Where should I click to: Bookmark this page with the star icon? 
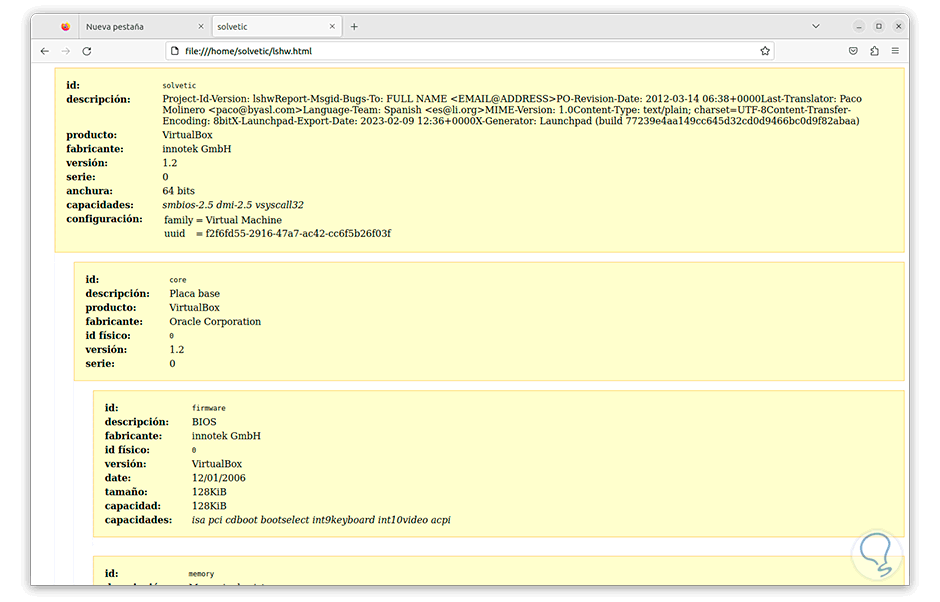click(765, 51)
